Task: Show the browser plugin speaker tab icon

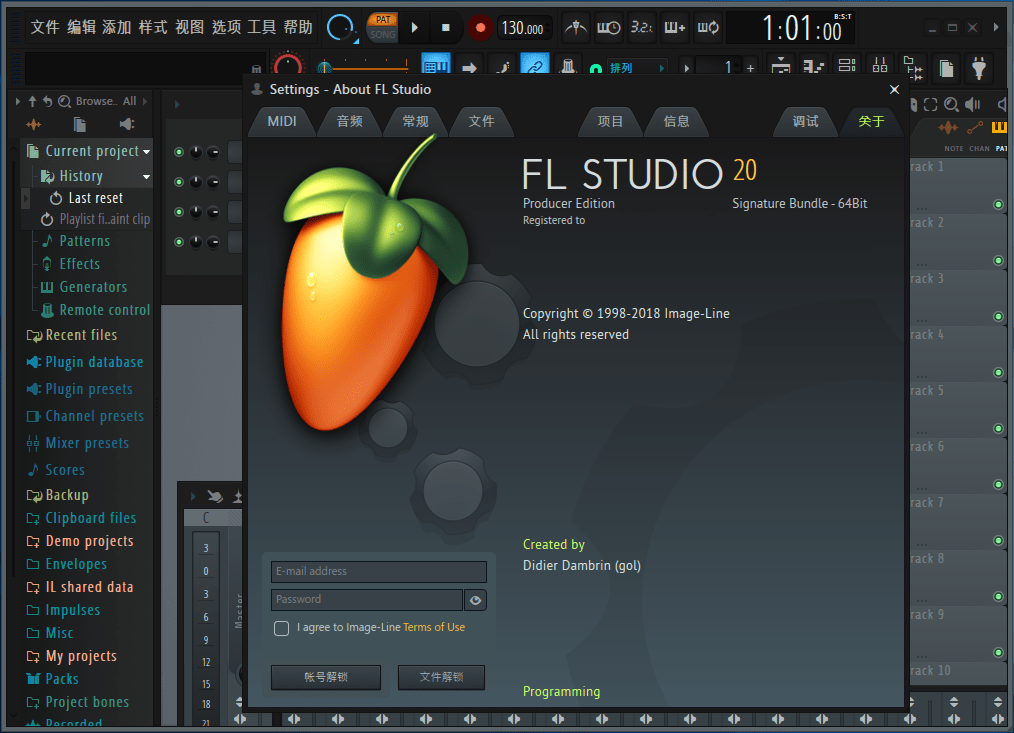Action: (x=127, y=124)
